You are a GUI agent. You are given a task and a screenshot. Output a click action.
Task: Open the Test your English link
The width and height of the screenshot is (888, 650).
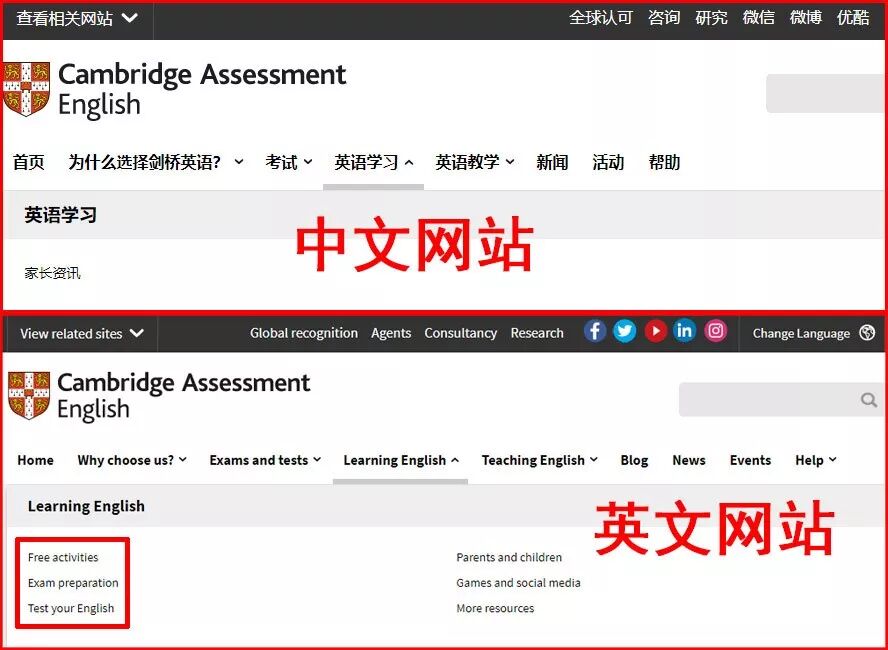tap(71, 609)
